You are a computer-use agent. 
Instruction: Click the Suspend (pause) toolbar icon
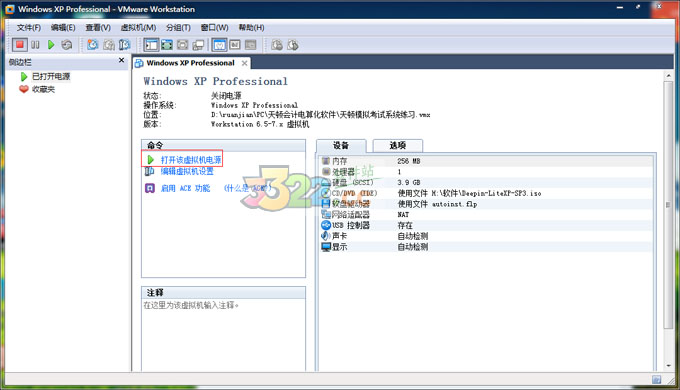pos(36,45)
